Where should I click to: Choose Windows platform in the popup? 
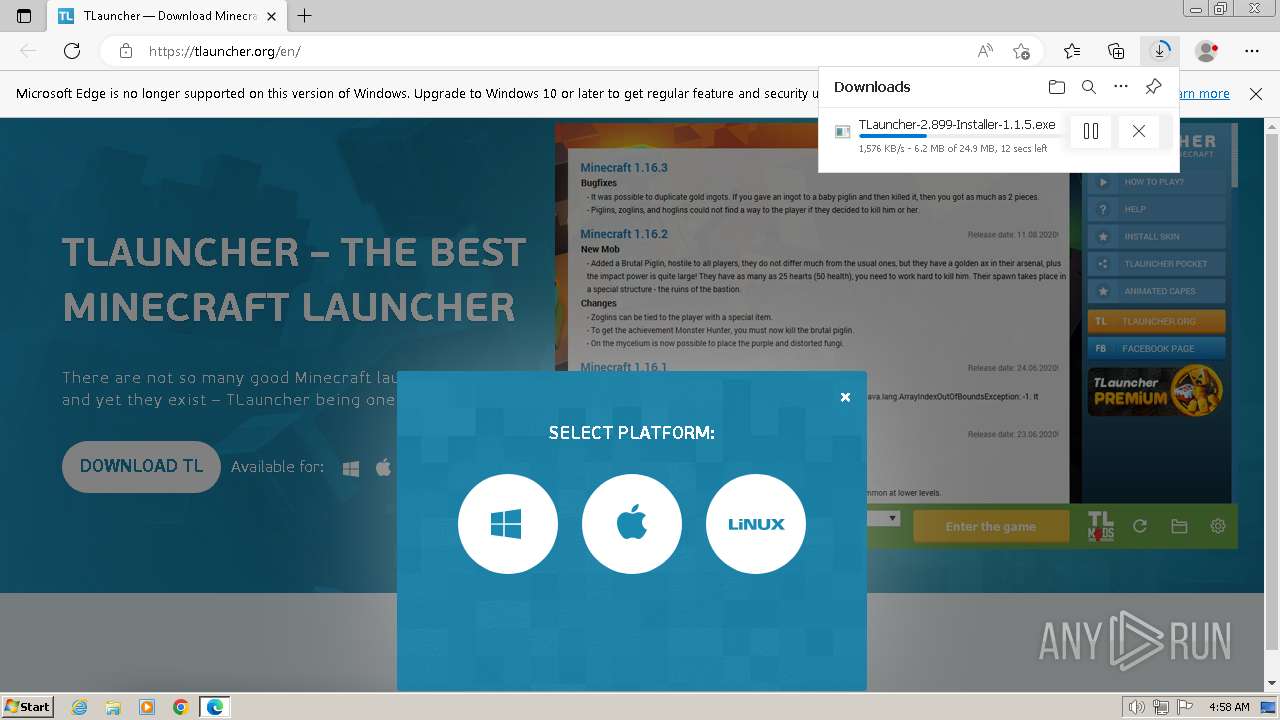tap(508, 524)
